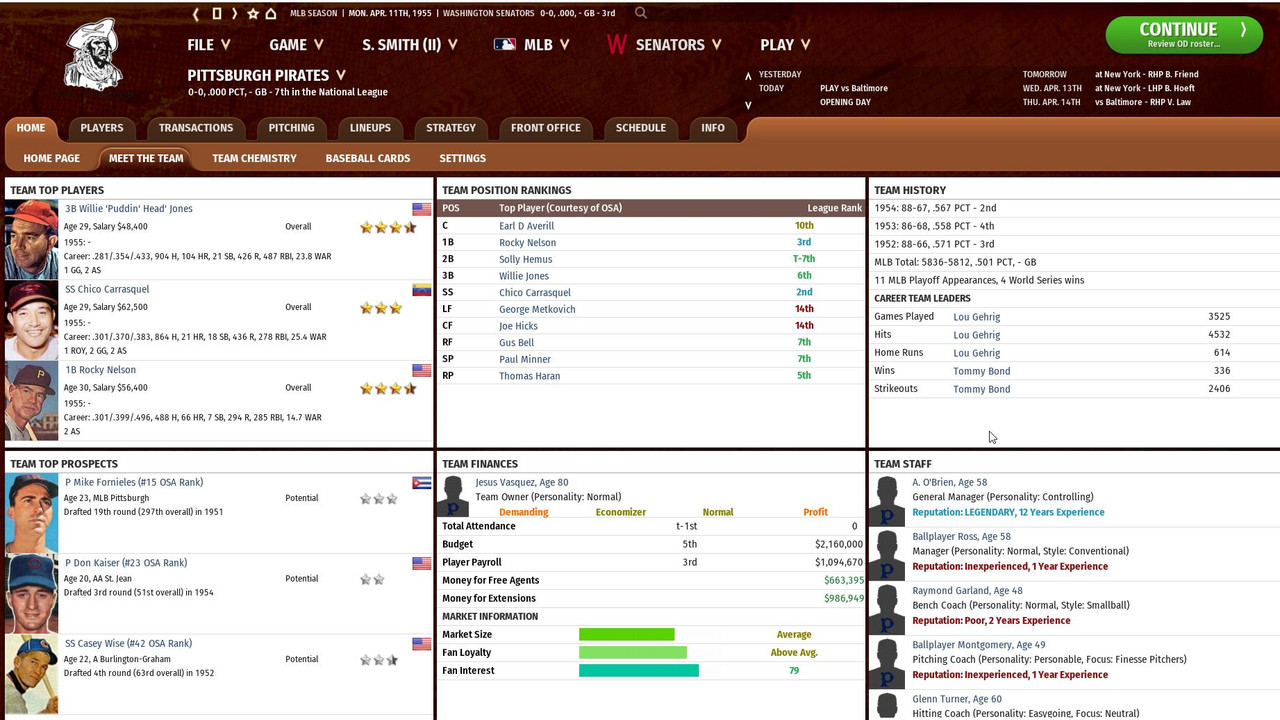Open Willie 'Puddin' Head' Jones player link
This screenshot has width=1280, height=720.
[x=129, y=209]
